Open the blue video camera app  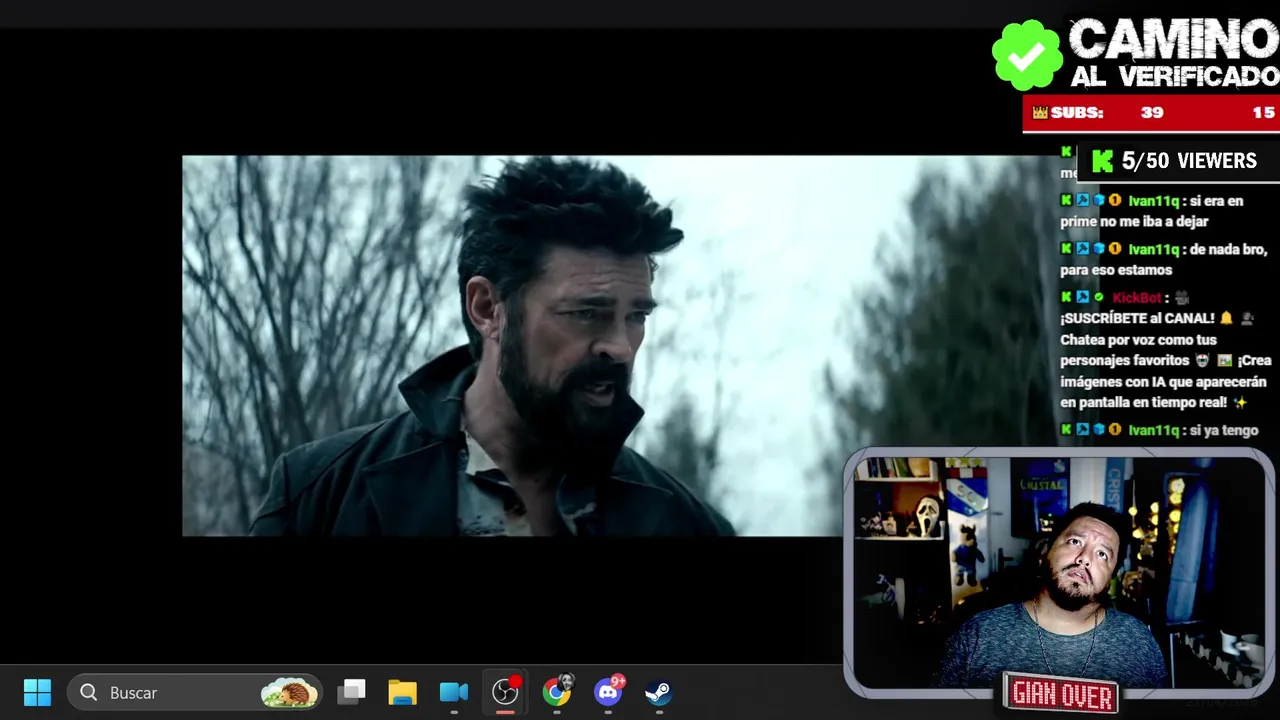coord(454,692)
